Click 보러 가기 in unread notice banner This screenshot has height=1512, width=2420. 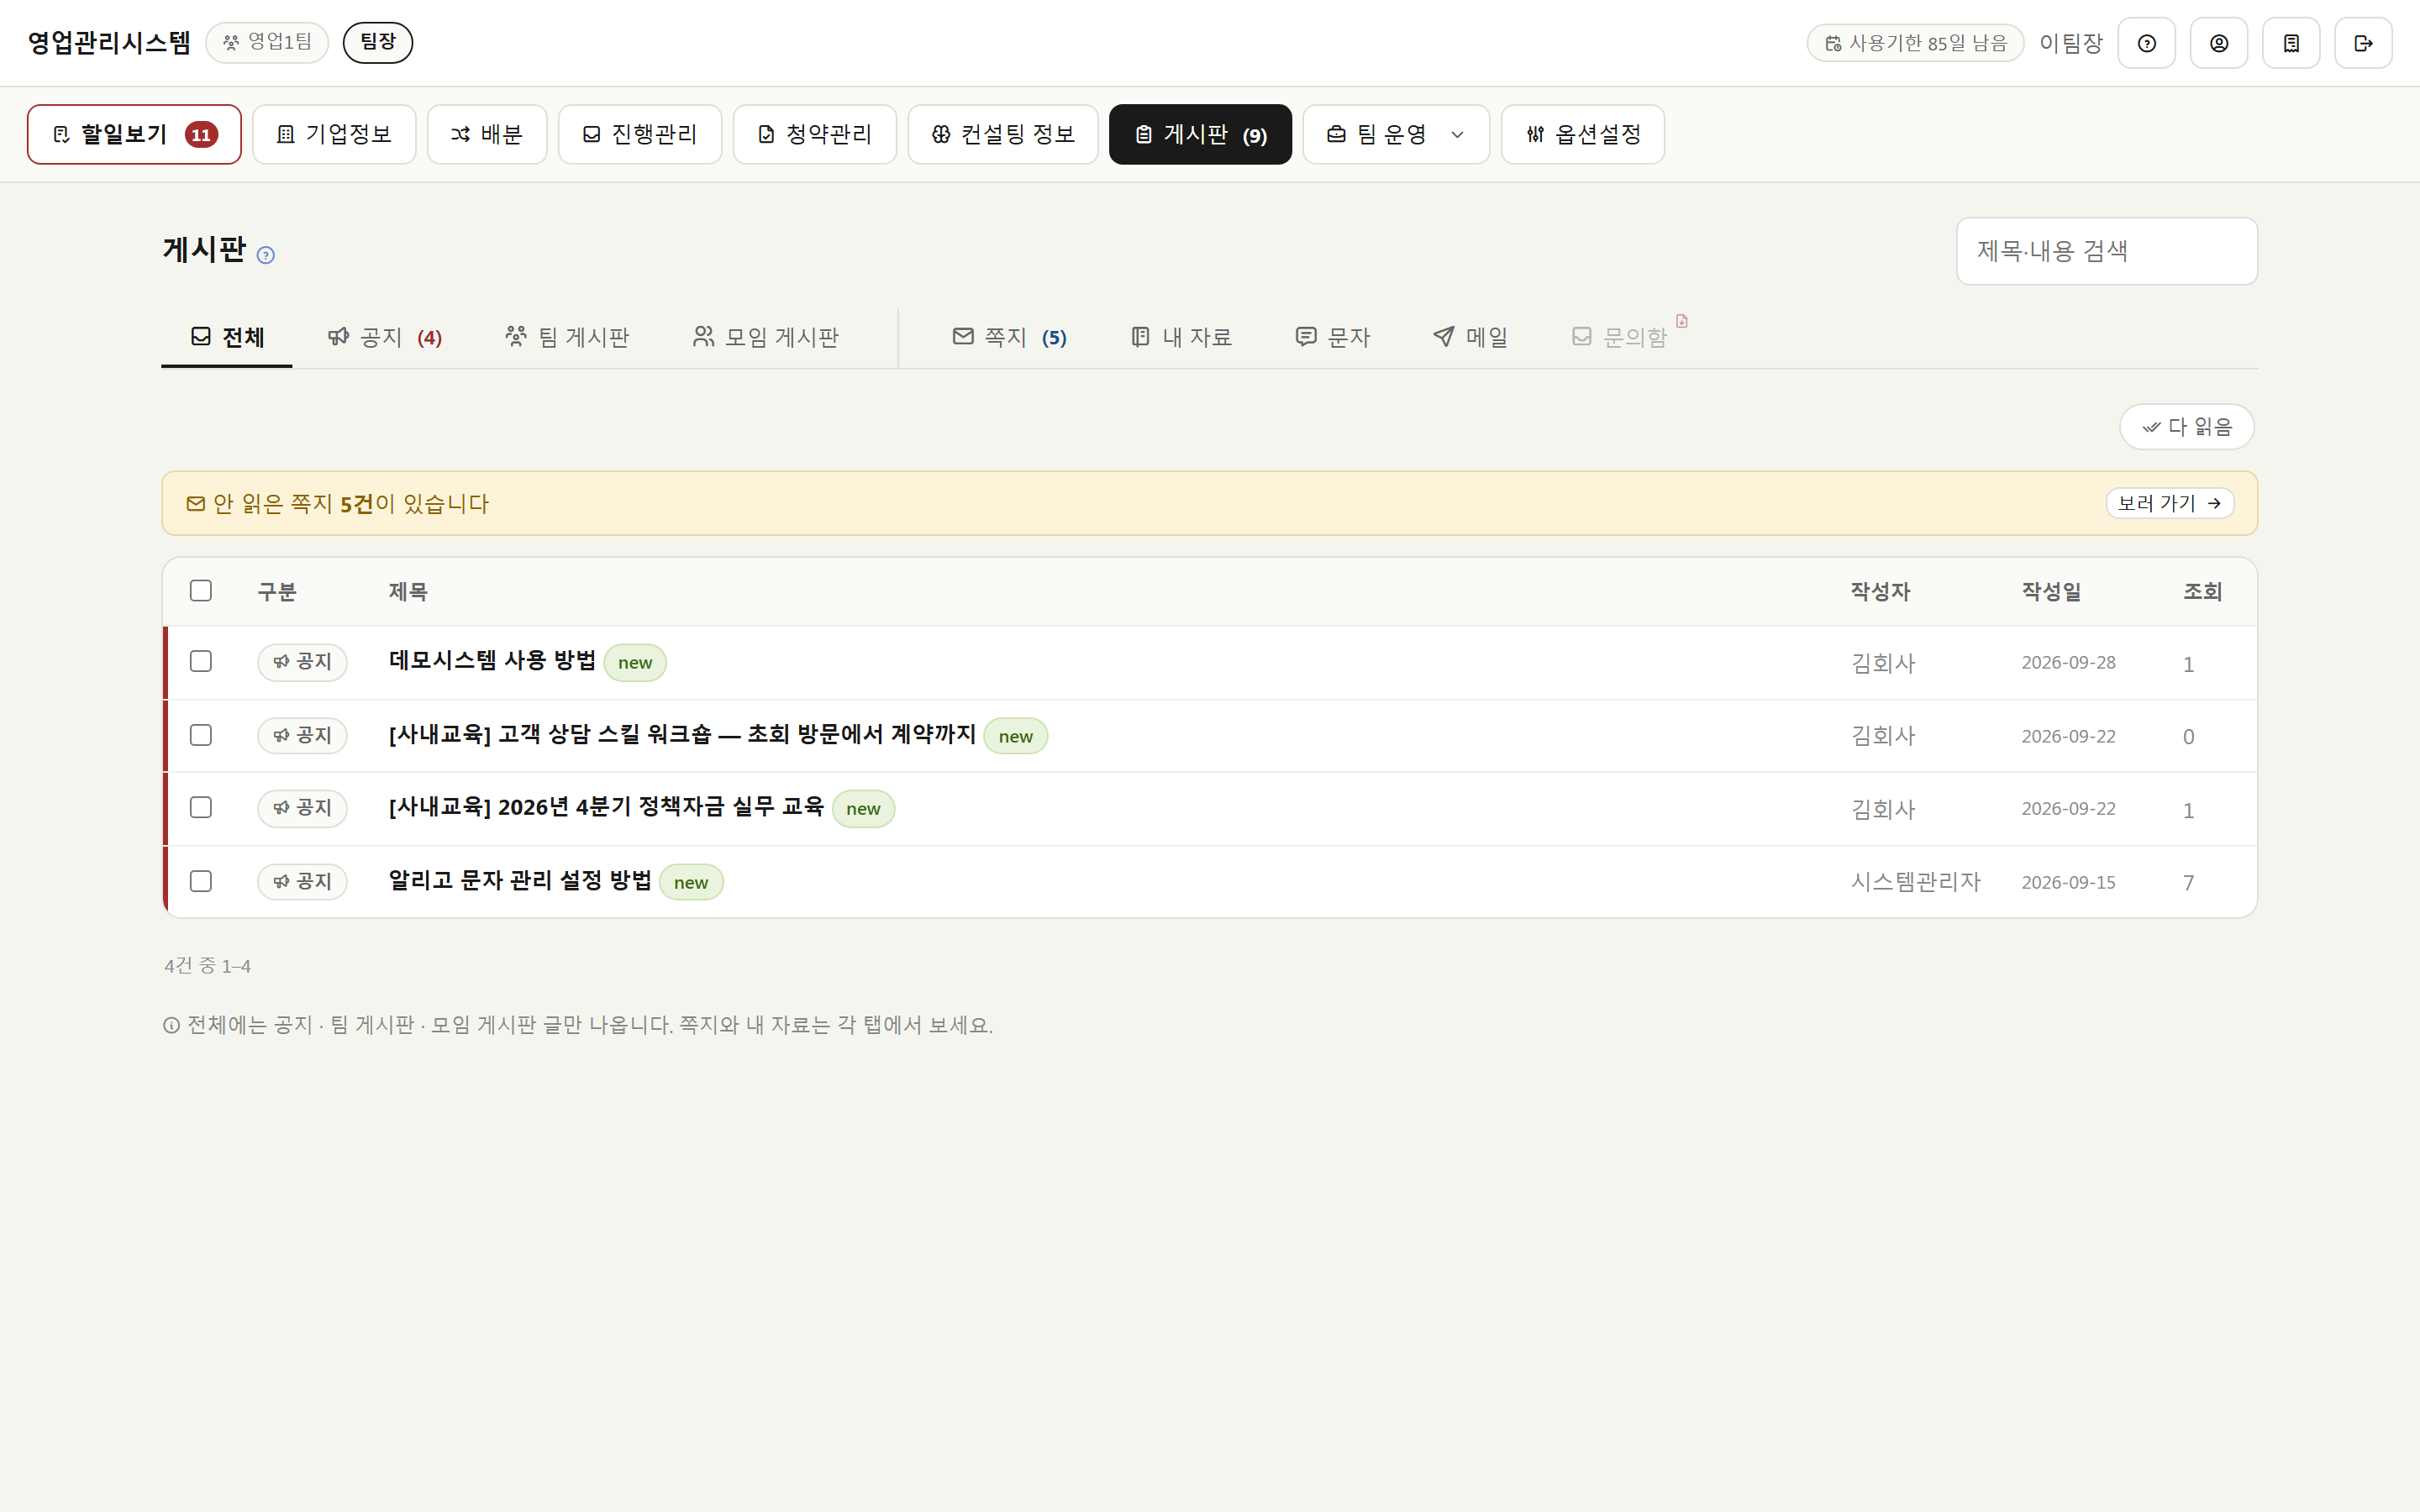(2170, 503)
